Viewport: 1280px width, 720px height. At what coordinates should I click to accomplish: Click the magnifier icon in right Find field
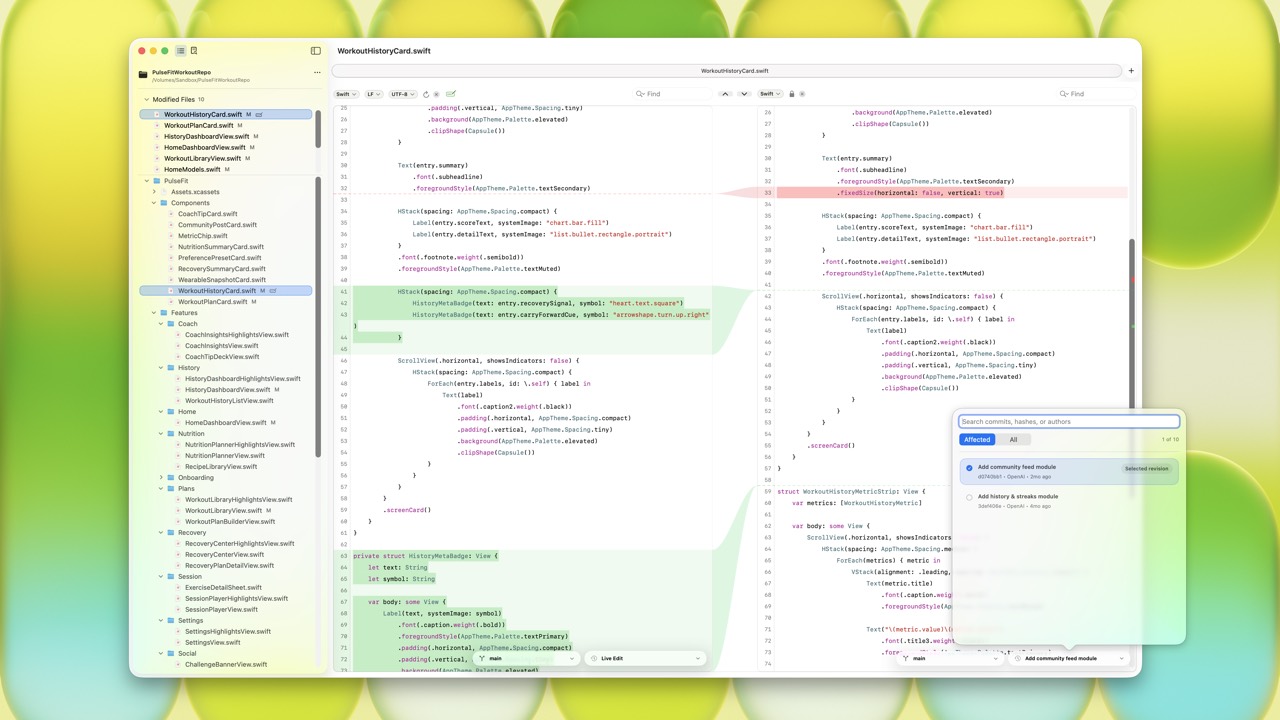(x=1064, y=94)
